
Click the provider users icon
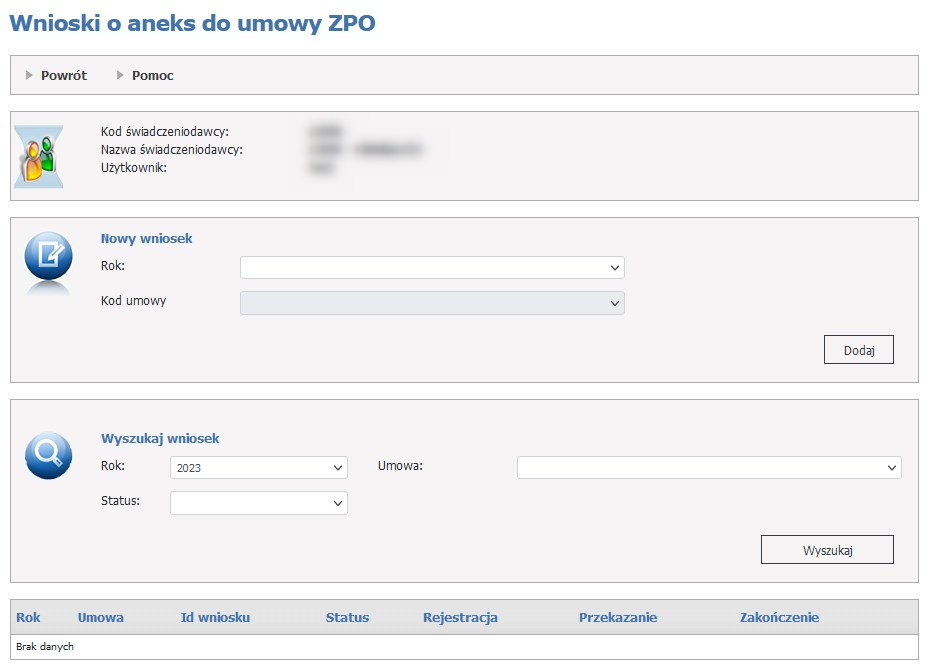[39, 156]
